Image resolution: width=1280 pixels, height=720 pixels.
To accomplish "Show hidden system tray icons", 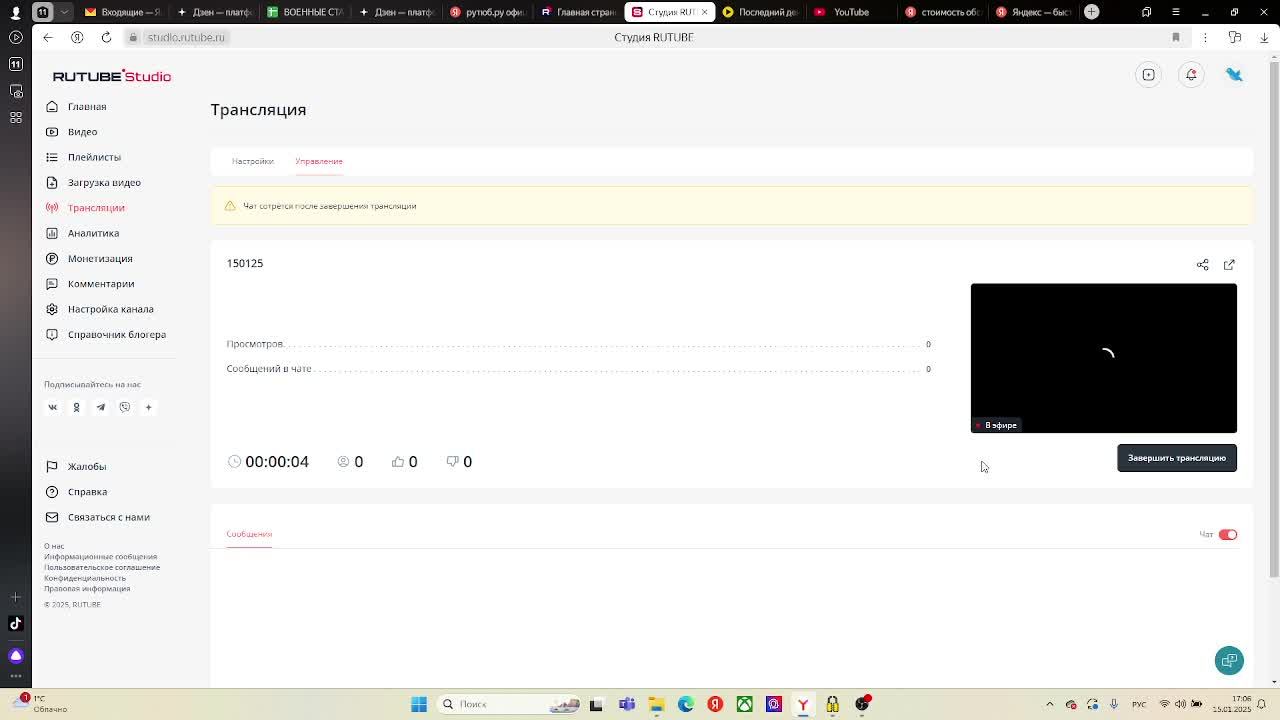I will tap(1049, 704).
